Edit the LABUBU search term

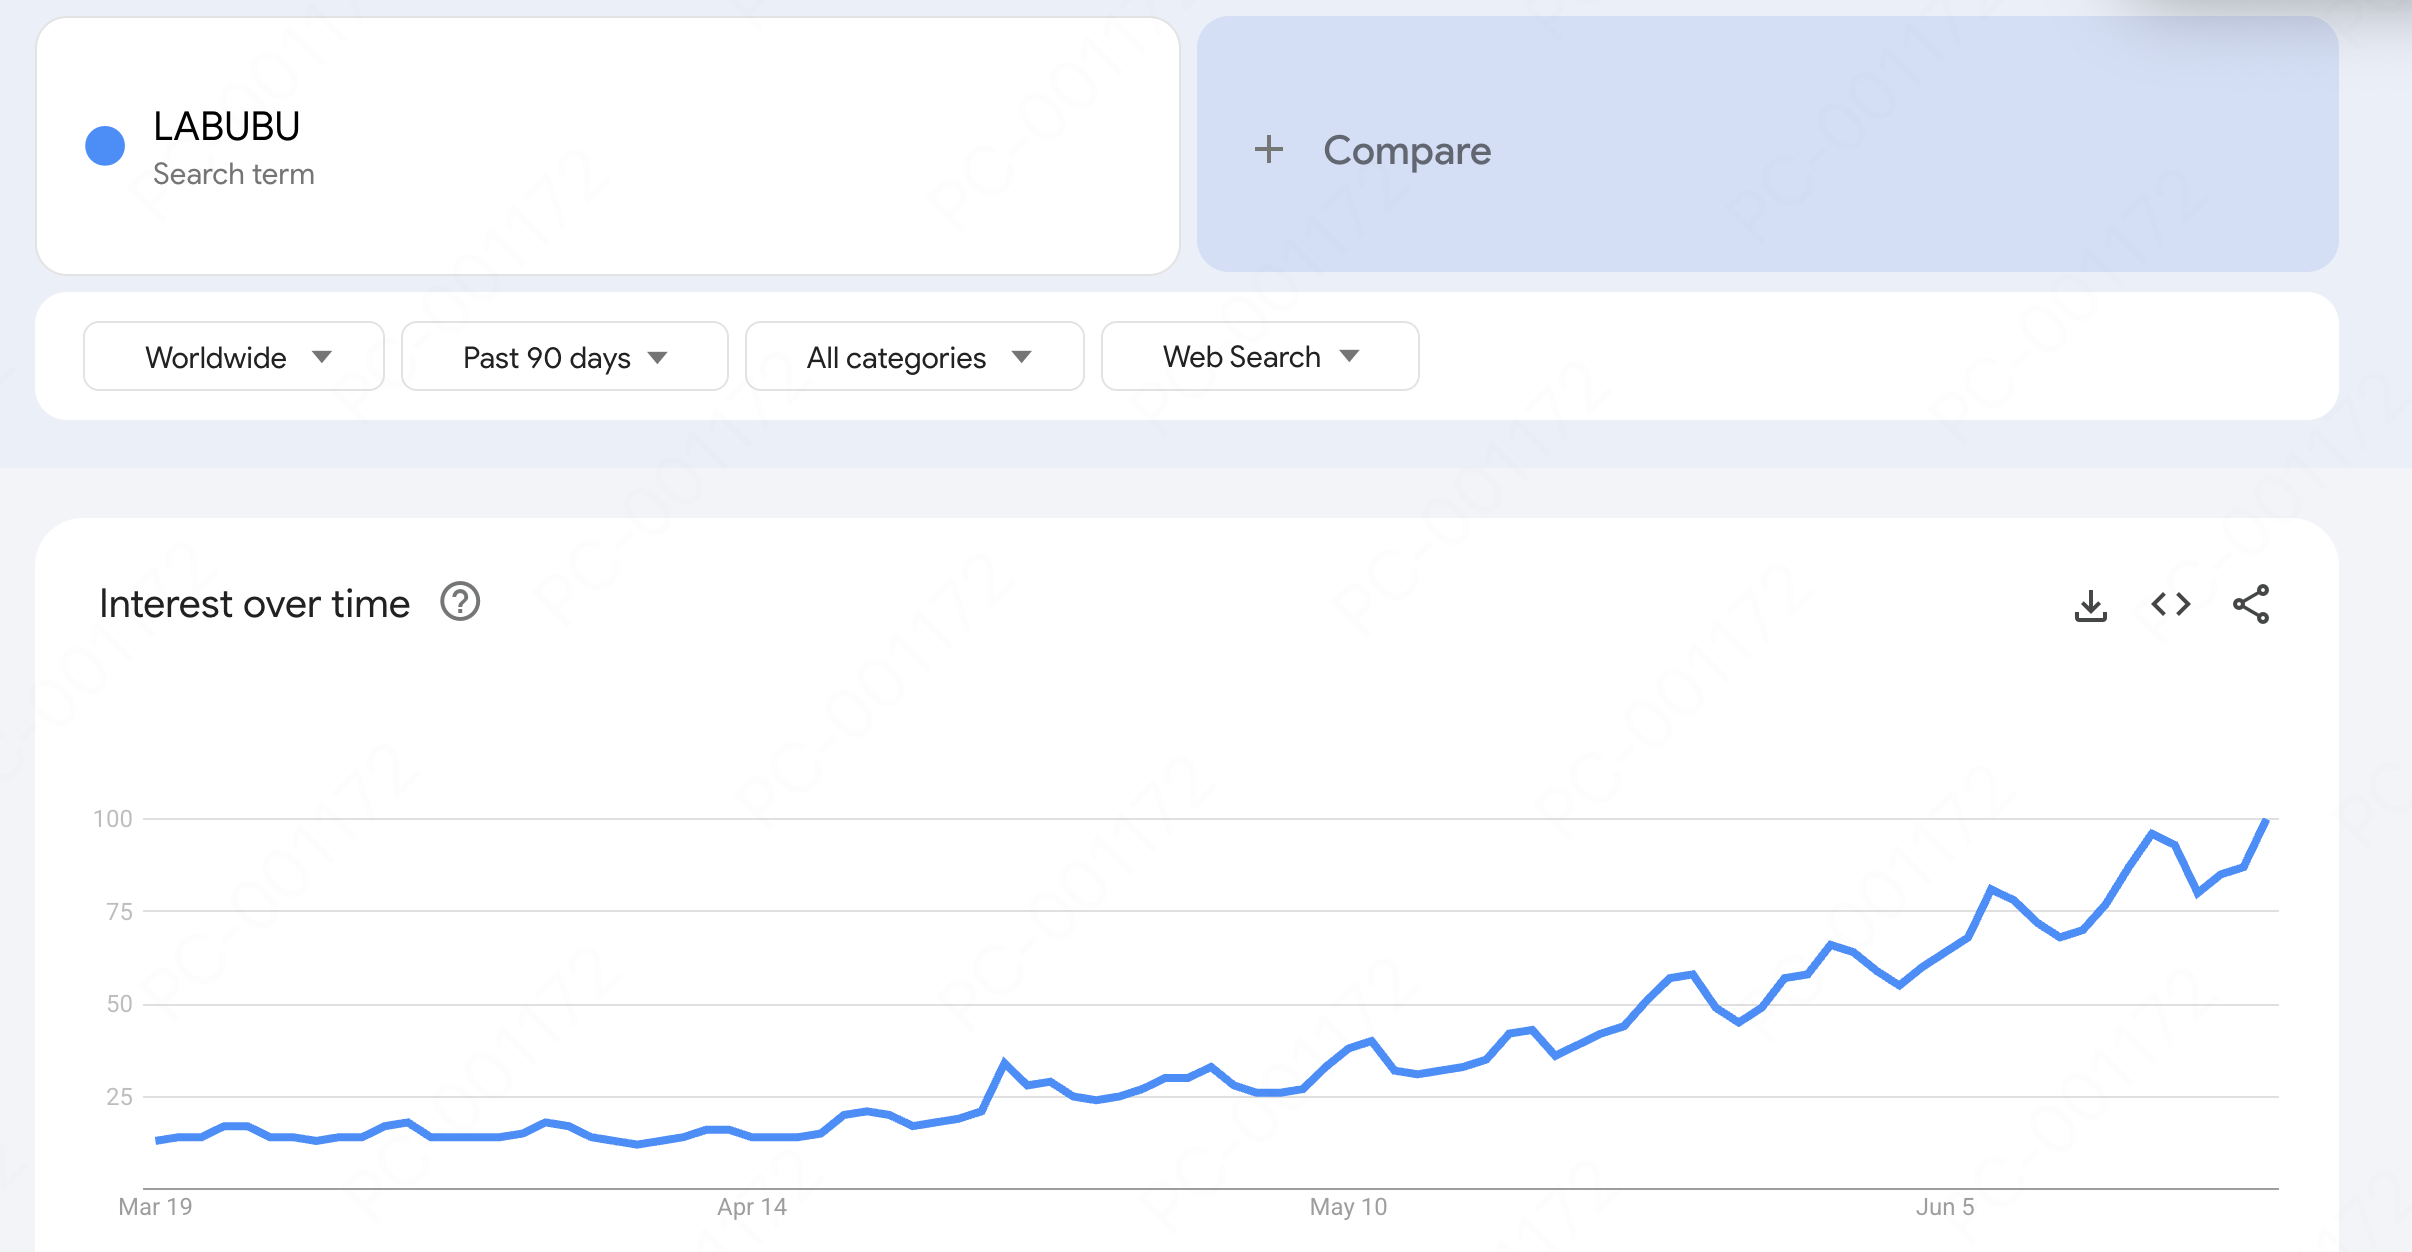(x=227, y=127)
